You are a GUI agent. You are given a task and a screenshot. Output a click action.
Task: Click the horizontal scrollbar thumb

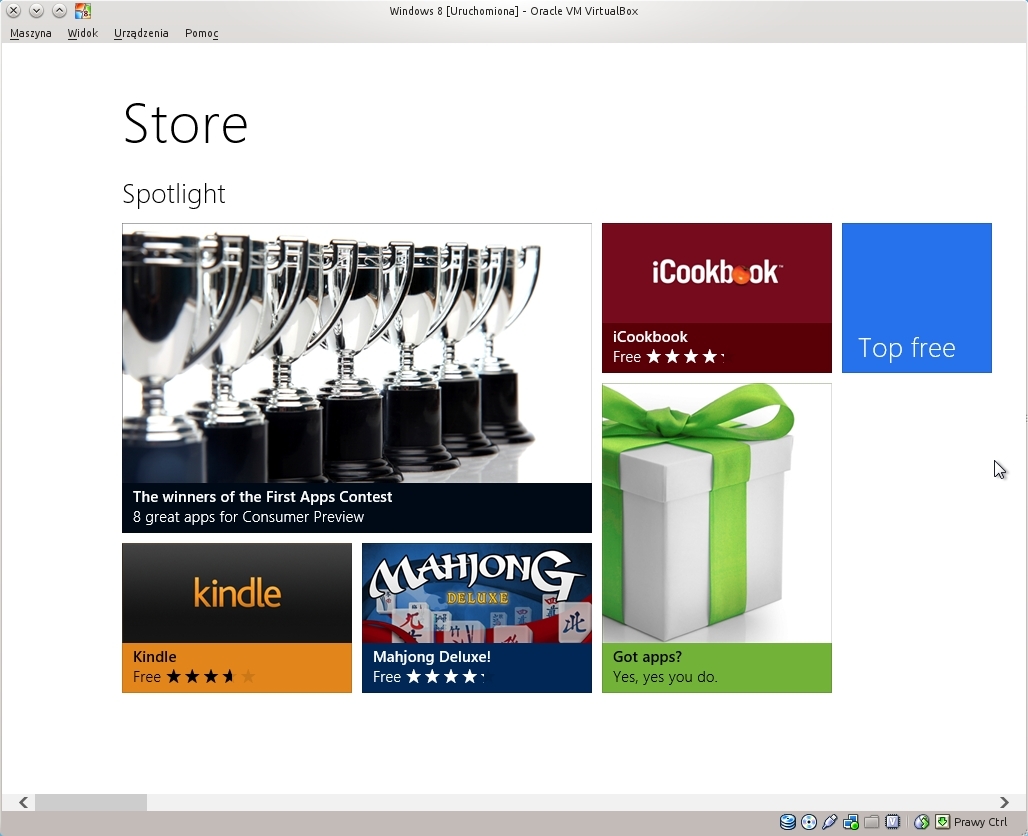[x=90, y=802]
